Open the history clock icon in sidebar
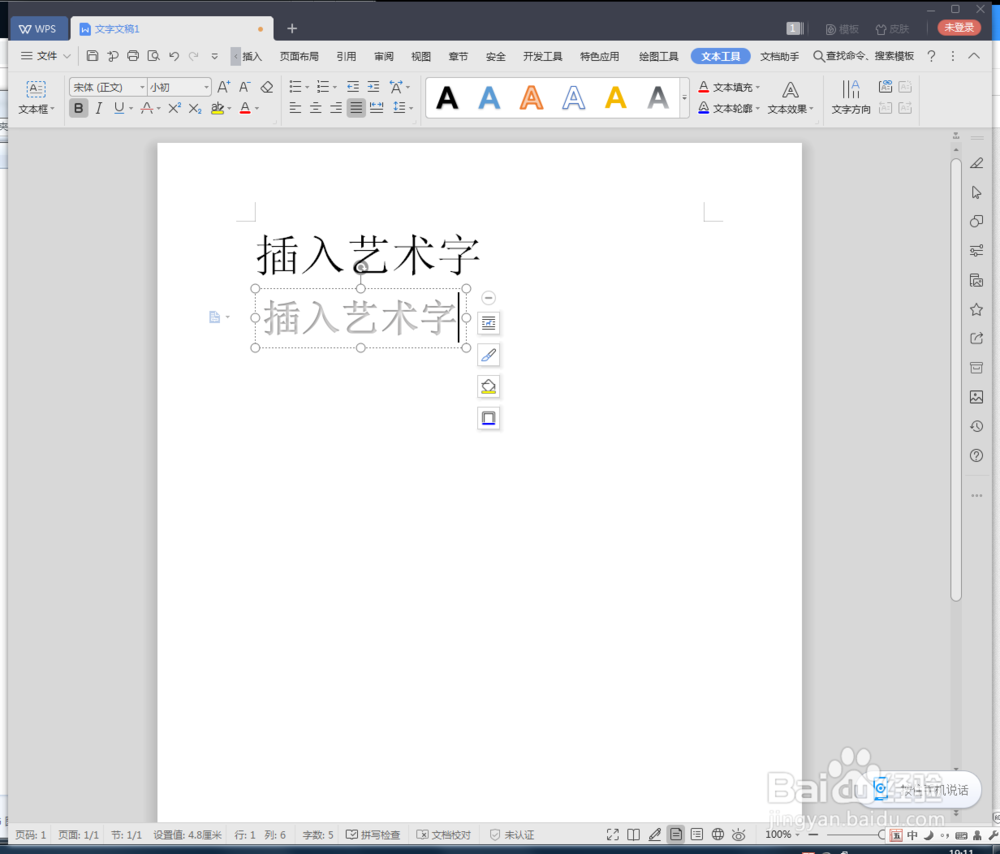The image size is (1000, 854). 976,426
